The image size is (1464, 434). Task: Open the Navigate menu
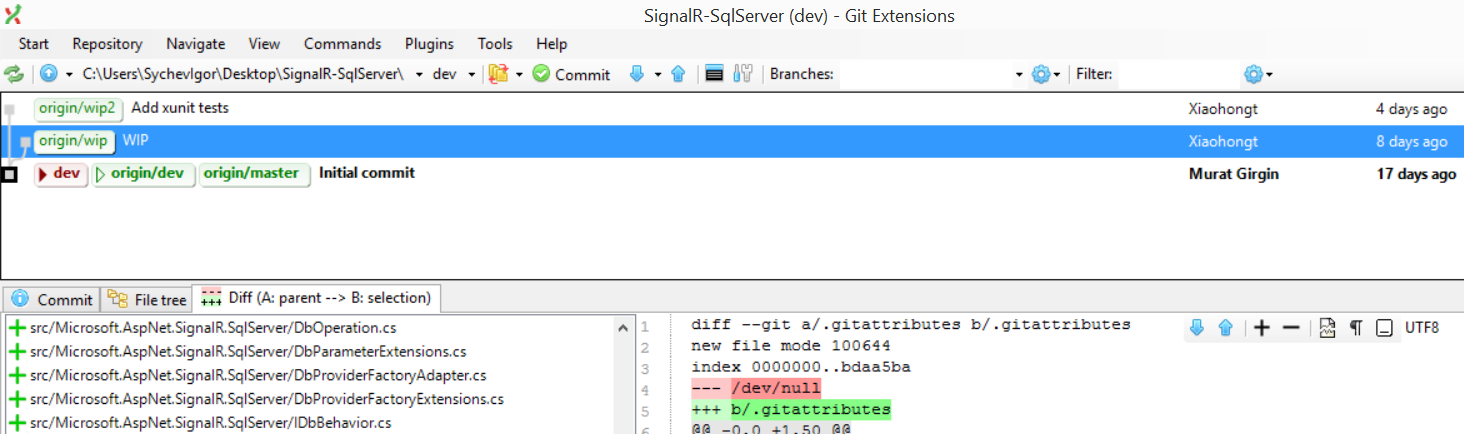tap(195, 44)
